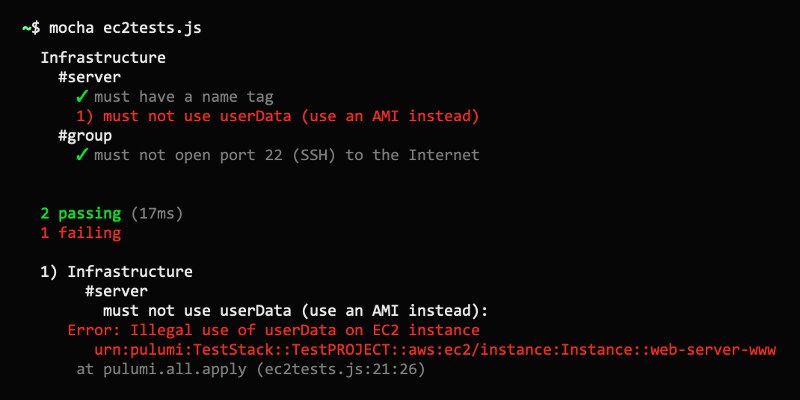This screenshot has height=400, width=800.
Task: Click "must have a name tag" test result
Action: [x=184, y=97]
